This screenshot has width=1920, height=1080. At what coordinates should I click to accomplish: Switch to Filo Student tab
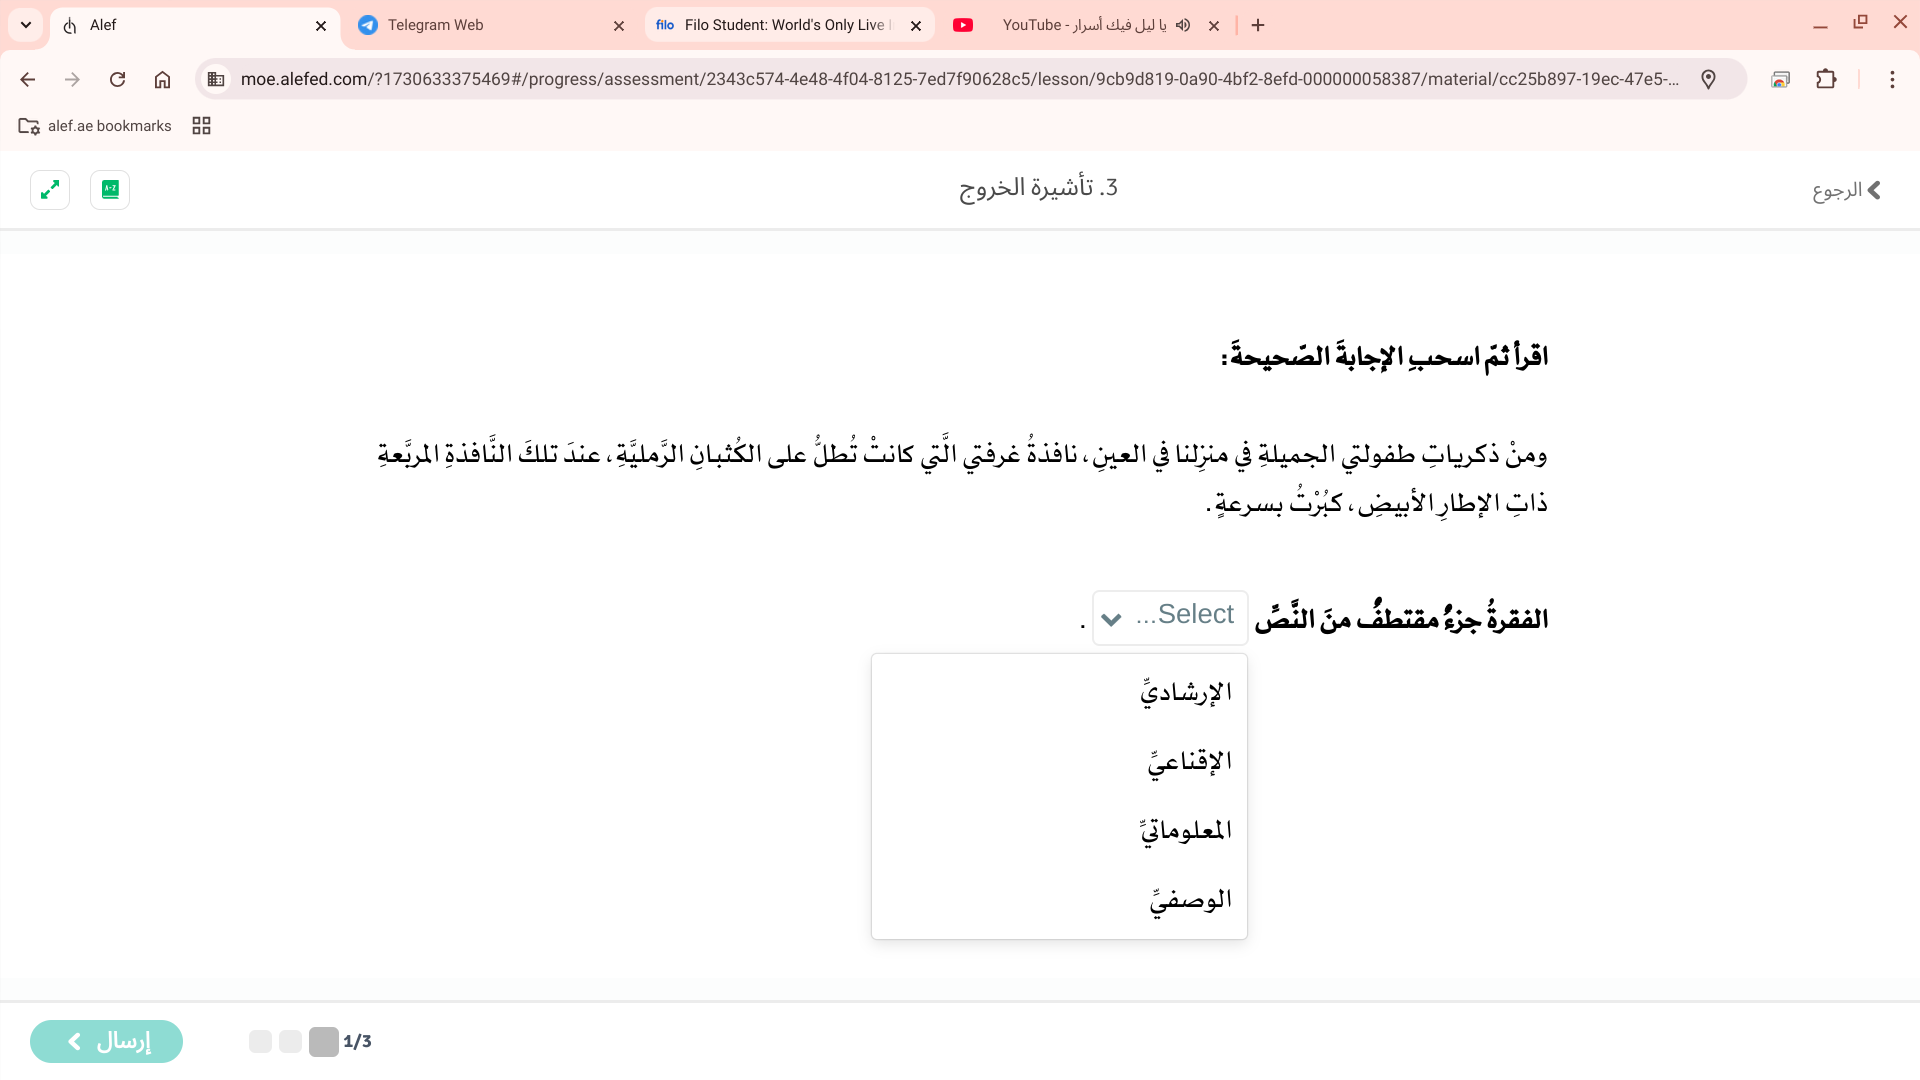coord(785,25)
